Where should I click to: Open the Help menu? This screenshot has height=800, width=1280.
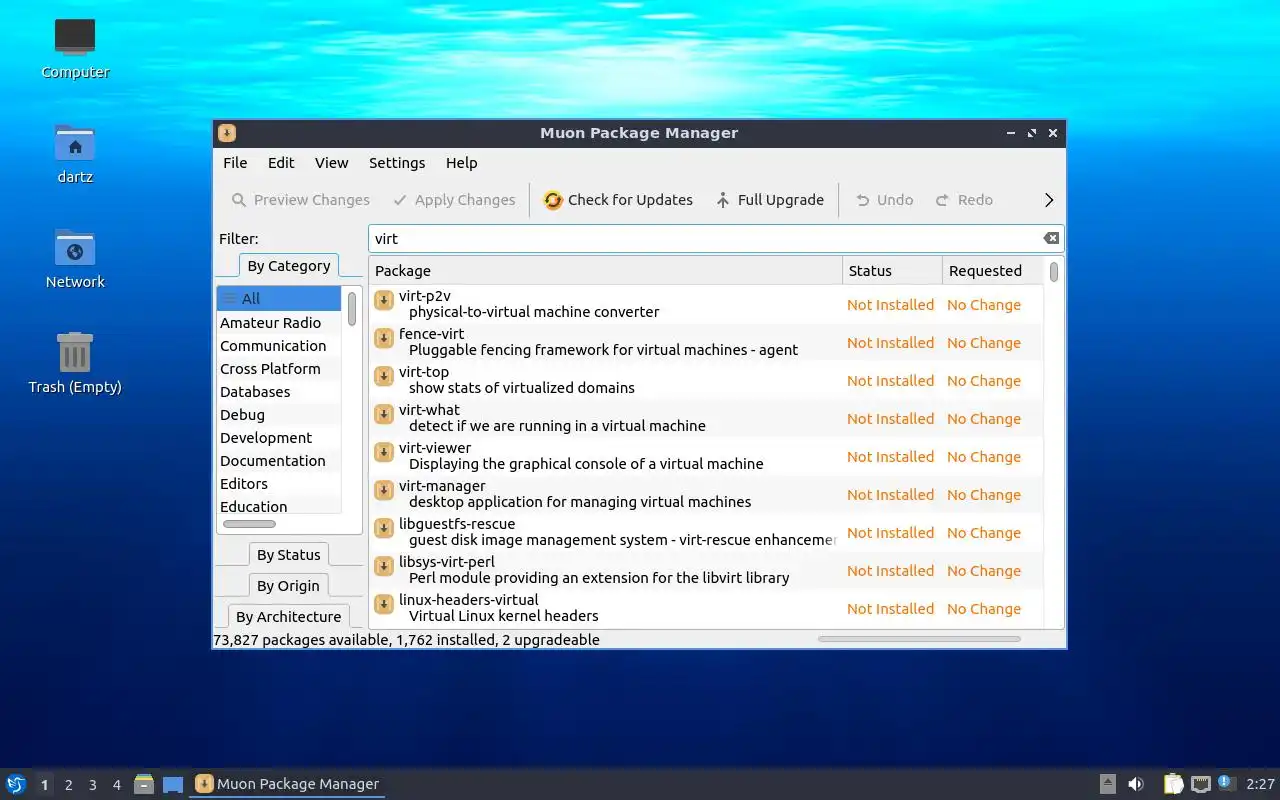[x=462, y=163]
